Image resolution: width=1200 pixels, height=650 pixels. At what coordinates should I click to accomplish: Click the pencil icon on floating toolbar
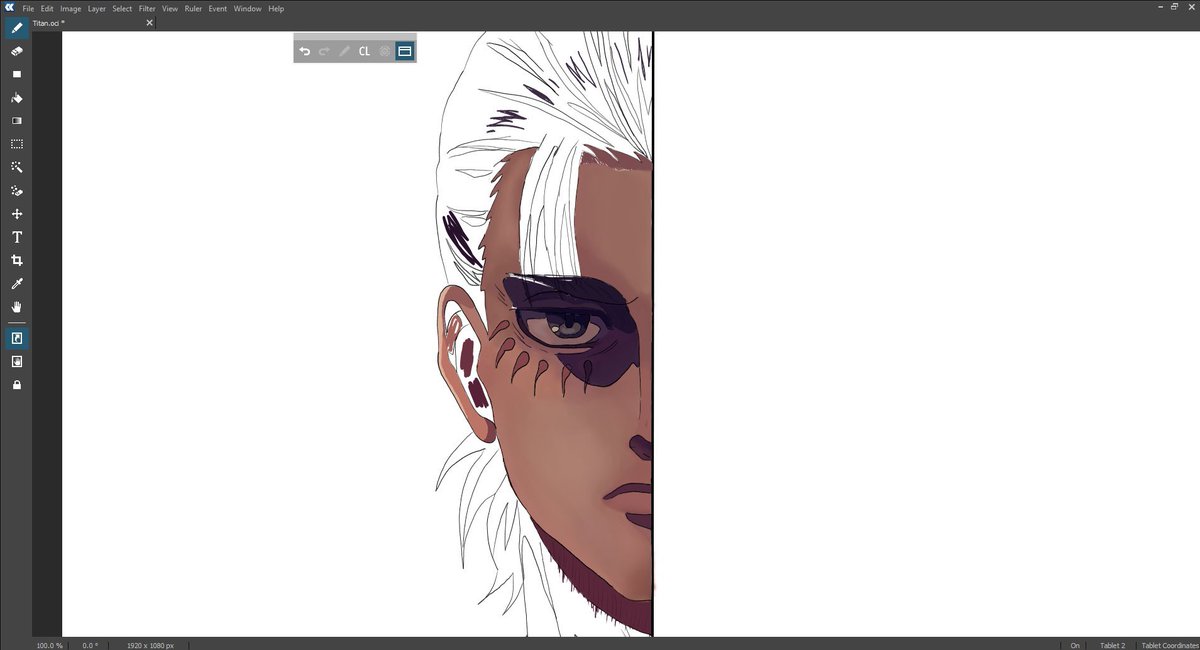tap(344, 51)
